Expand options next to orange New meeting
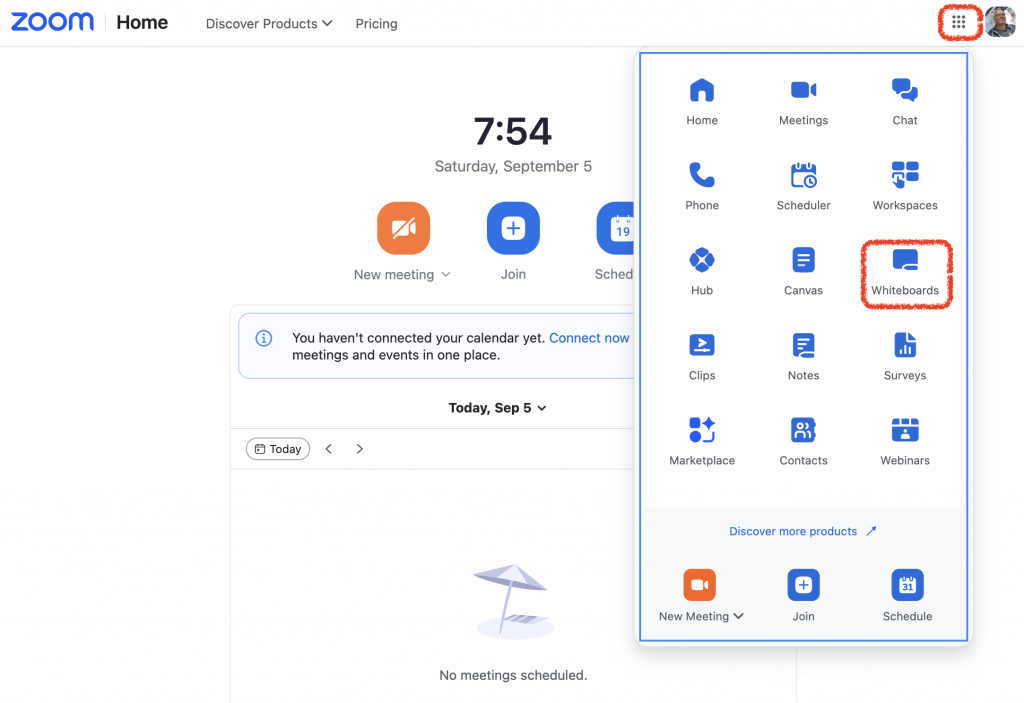1024x703 pixels. pos(446,274)
